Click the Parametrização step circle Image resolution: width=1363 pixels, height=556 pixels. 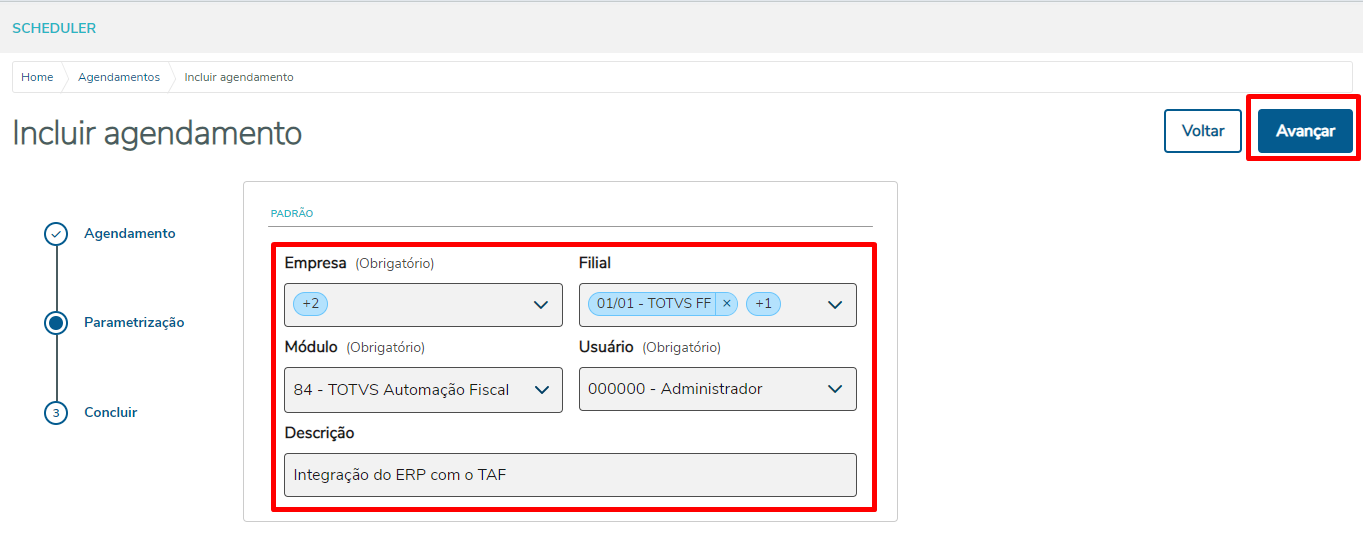coord(56,323)
